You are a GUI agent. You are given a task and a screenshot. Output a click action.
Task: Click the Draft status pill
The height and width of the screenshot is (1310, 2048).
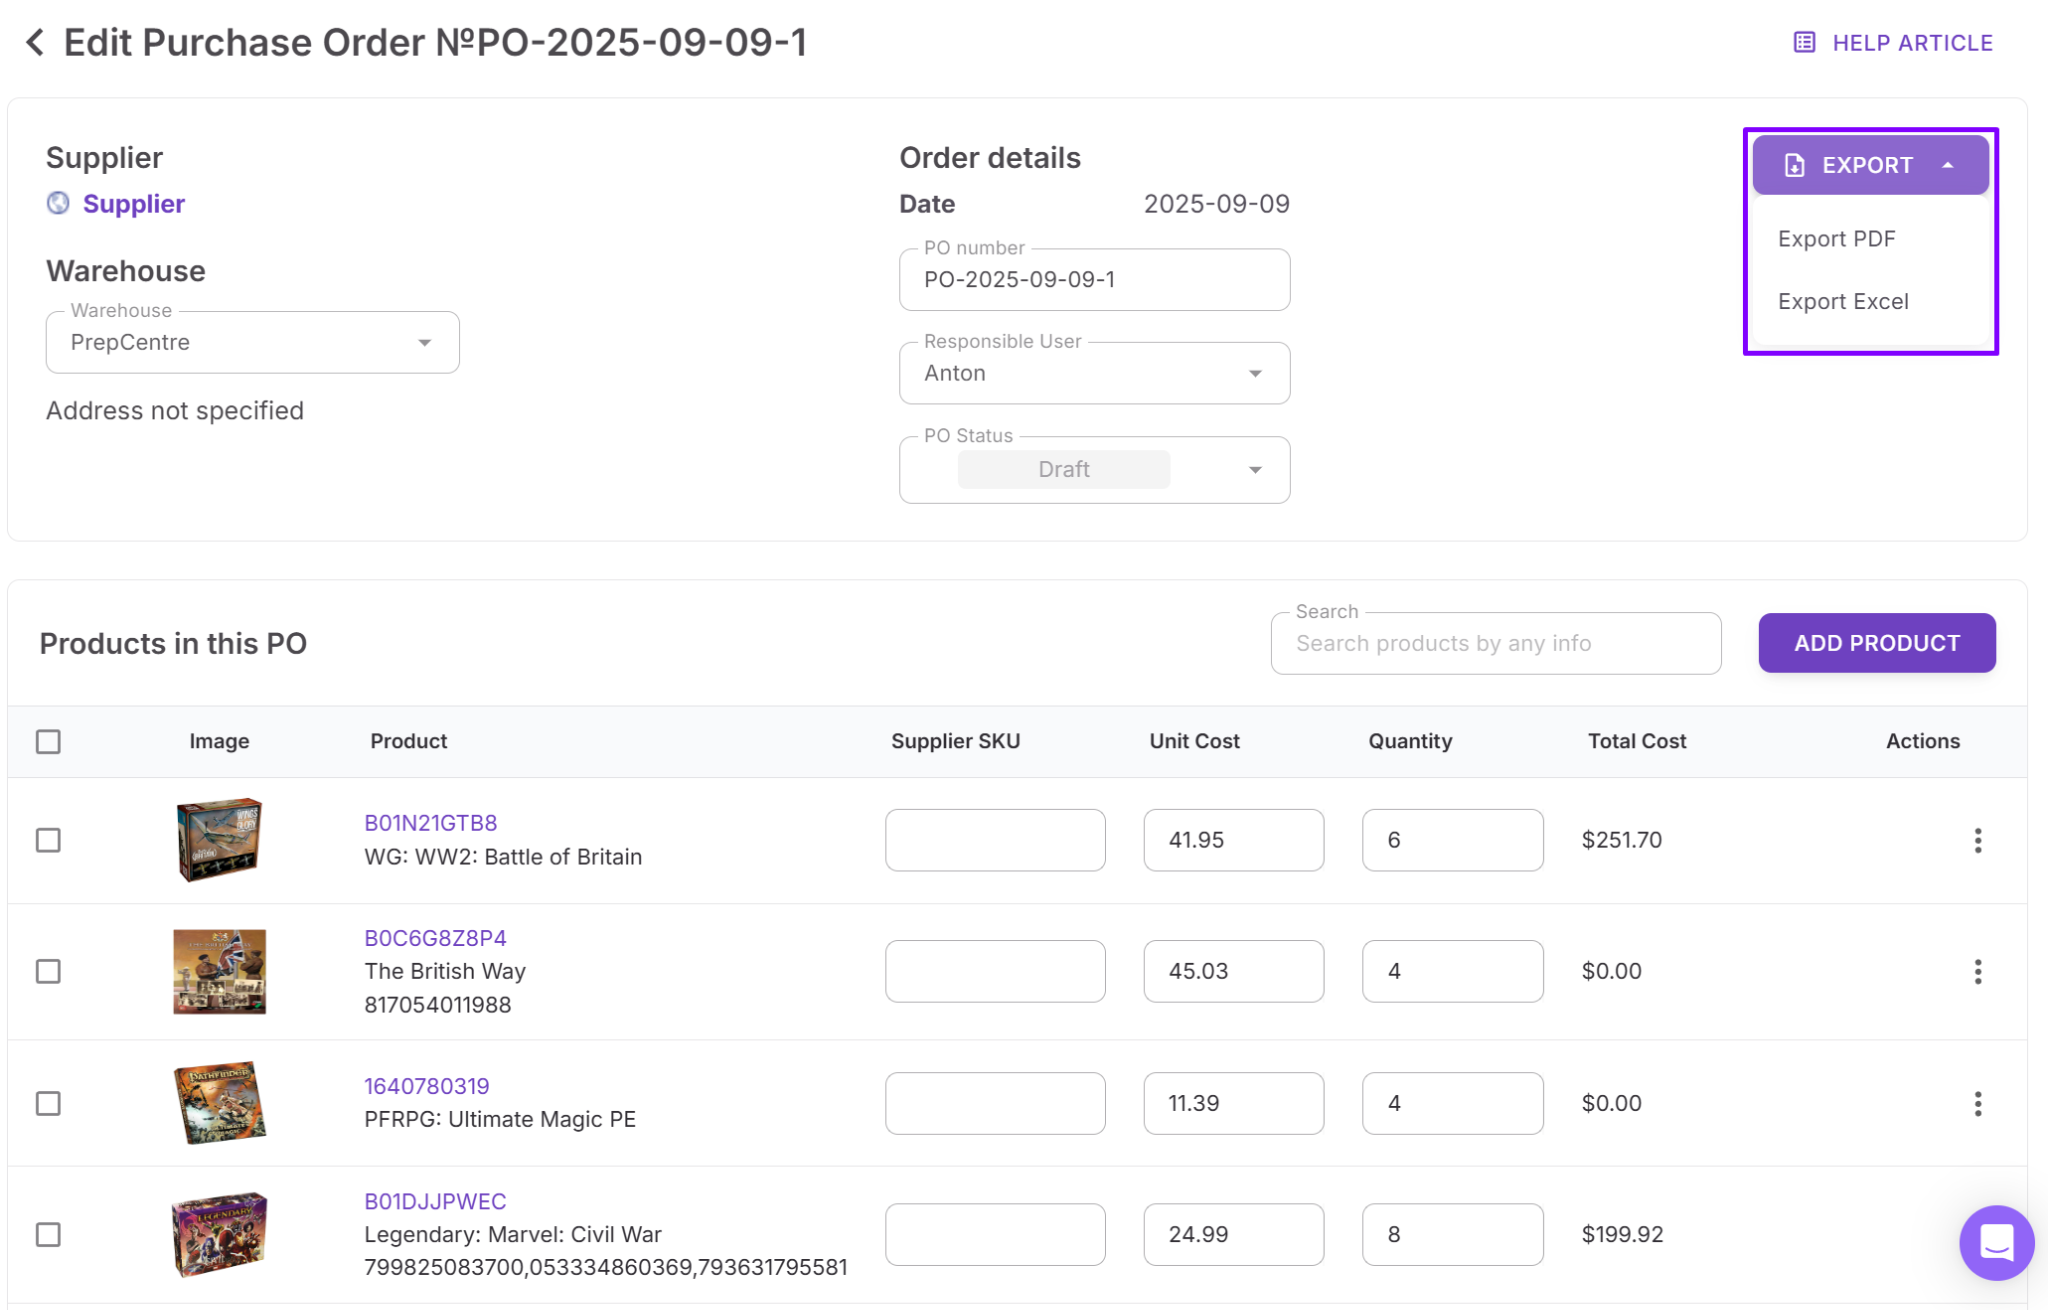click(x=1063, y=469)
